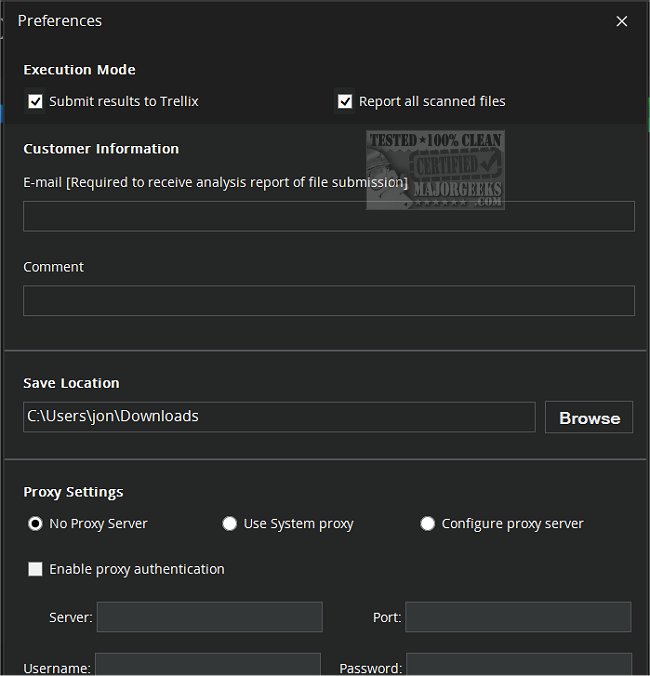This screenshot has width=650, height=676.
Task: Click the Execution Mode section heading
Action: pyautogui.click(x=80, y=70)
